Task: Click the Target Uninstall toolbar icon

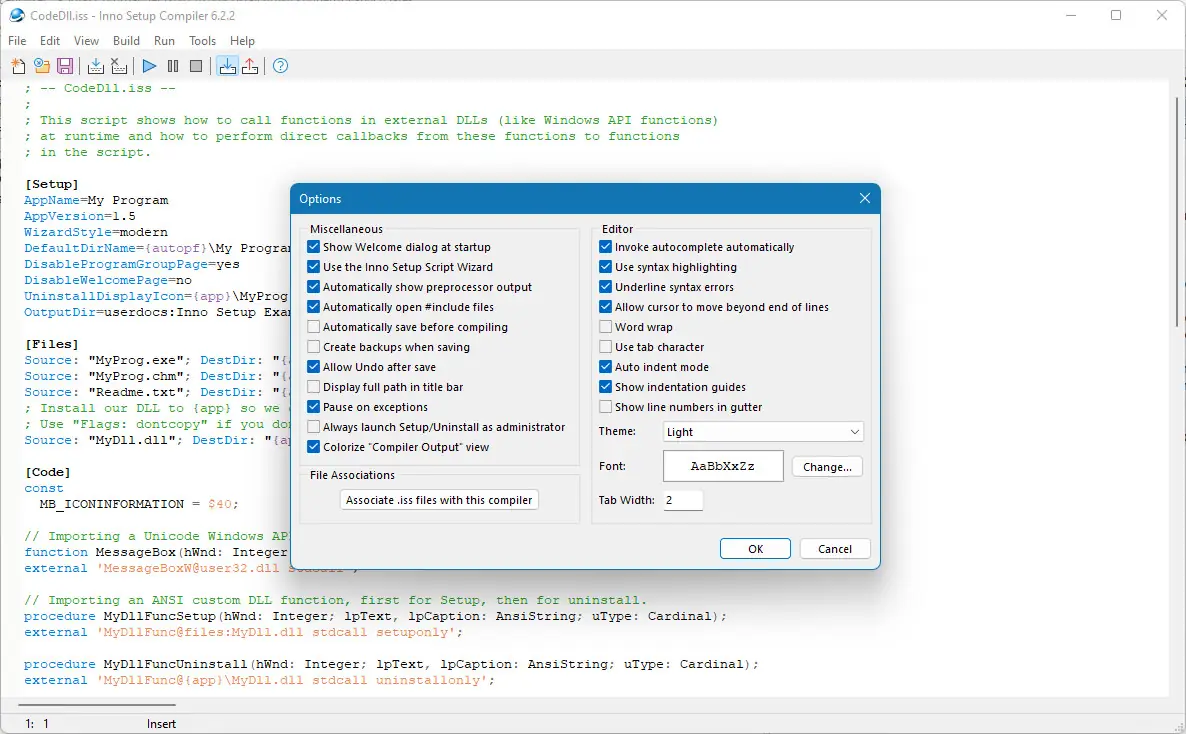Action: [250, 67]
